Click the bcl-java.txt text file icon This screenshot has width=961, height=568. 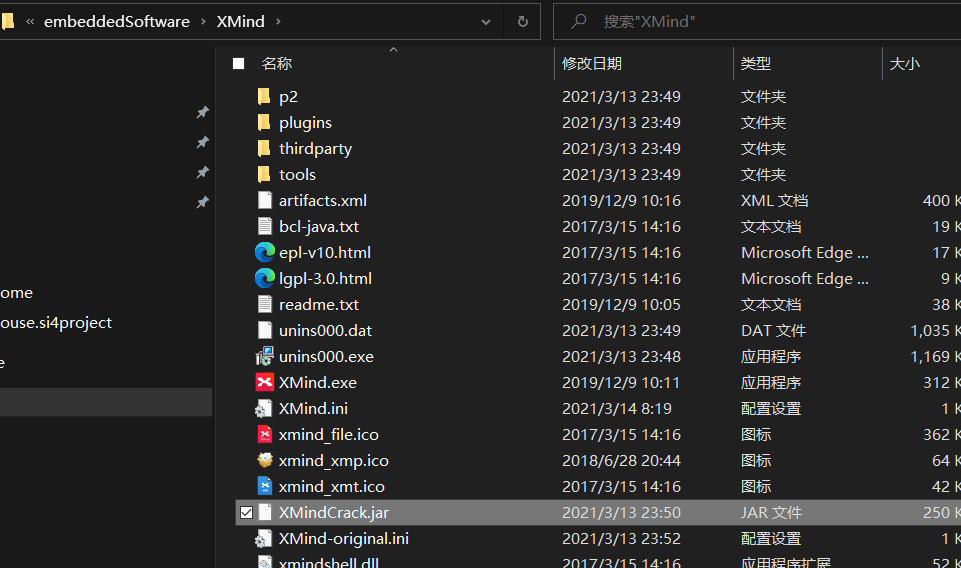[x=265, y=226]
